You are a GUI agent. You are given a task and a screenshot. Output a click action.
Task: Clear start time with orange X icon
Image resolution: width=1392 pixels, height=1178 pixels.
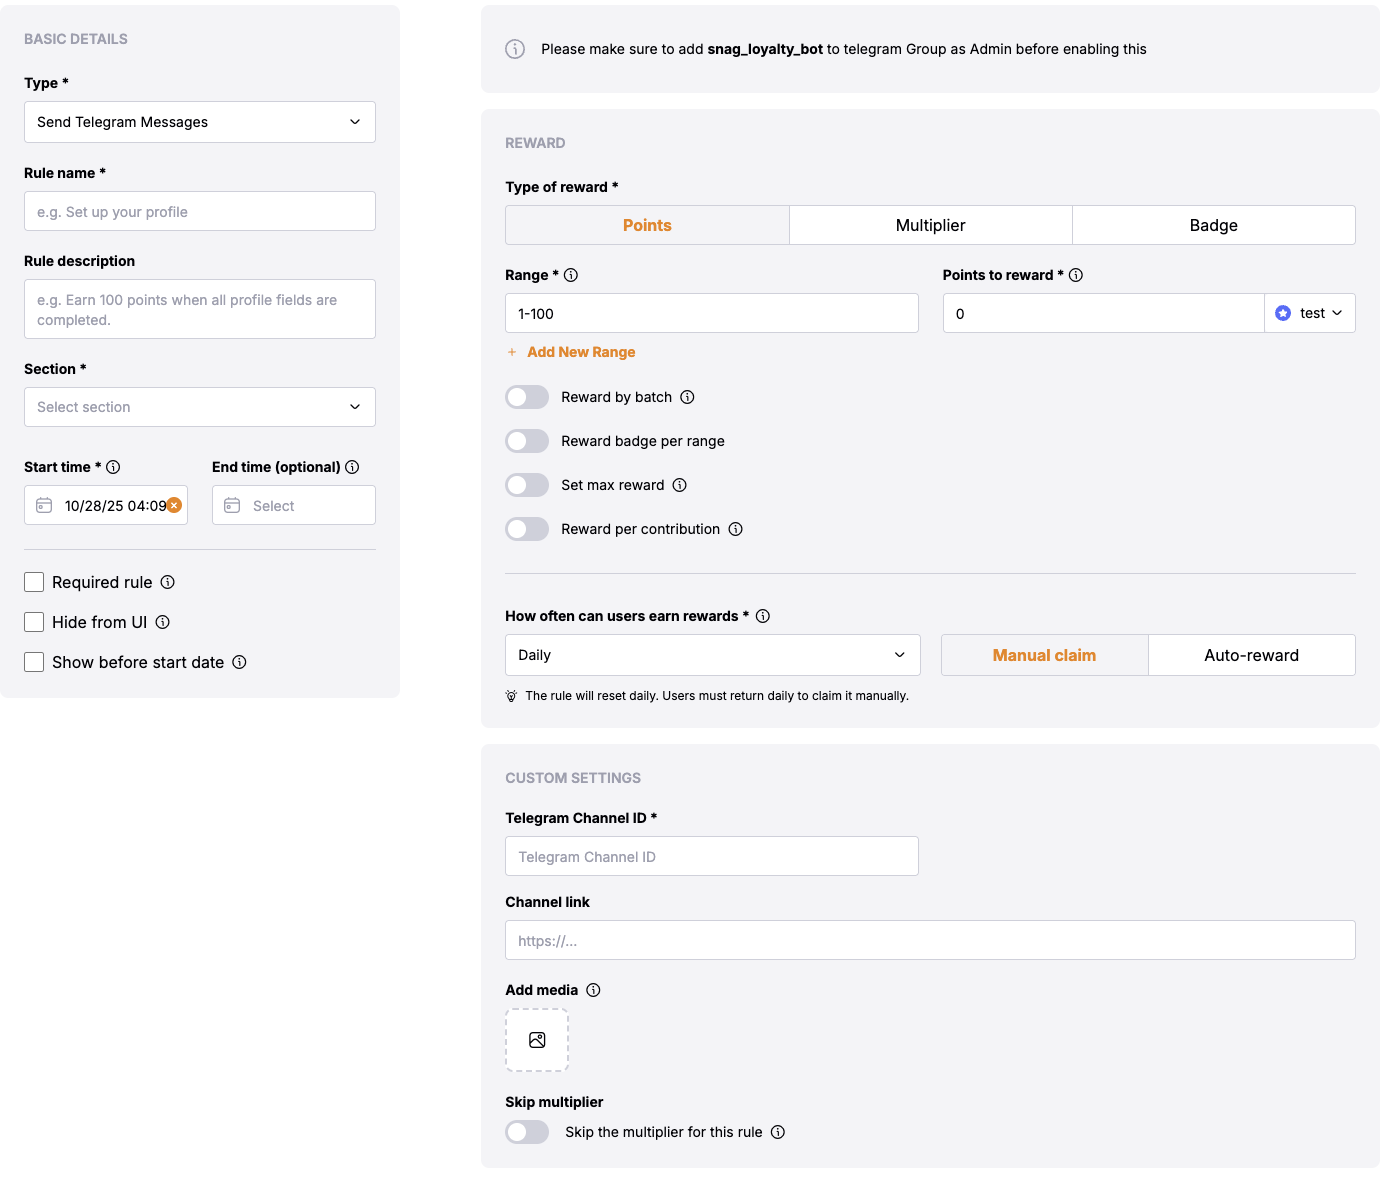click(174, 505)
